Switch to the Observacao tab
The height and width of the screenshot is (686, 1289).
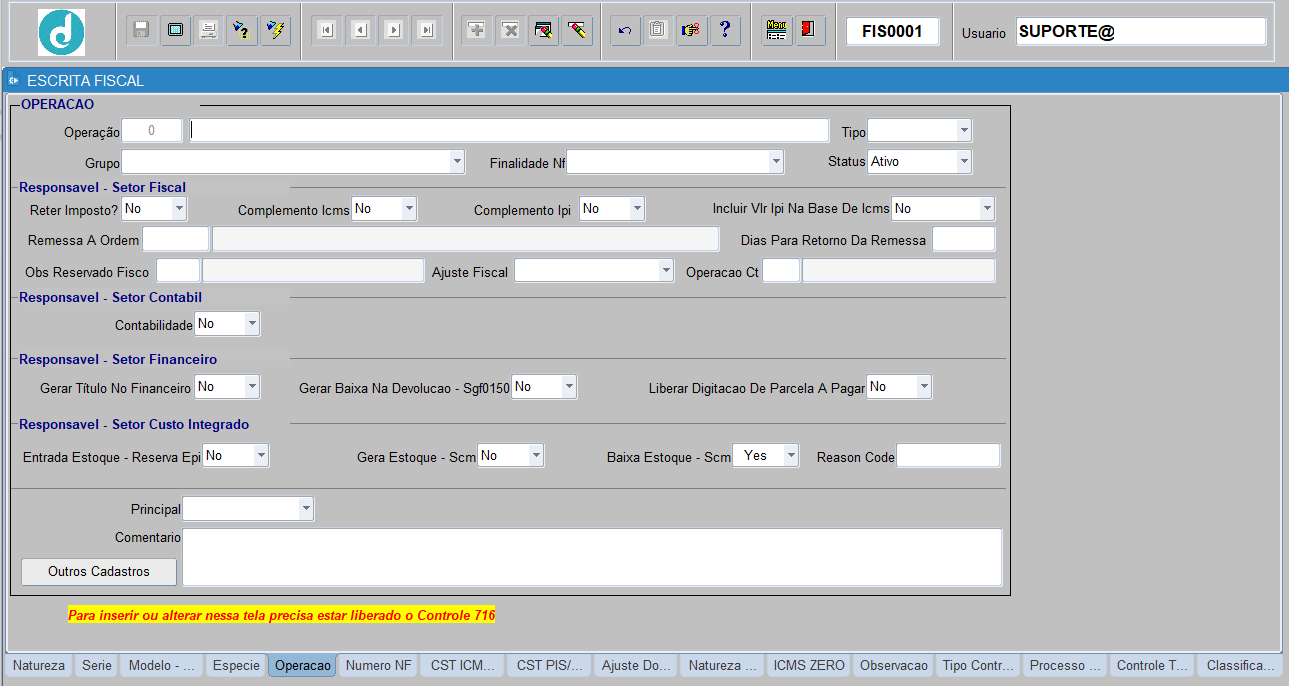coord(894,665)
